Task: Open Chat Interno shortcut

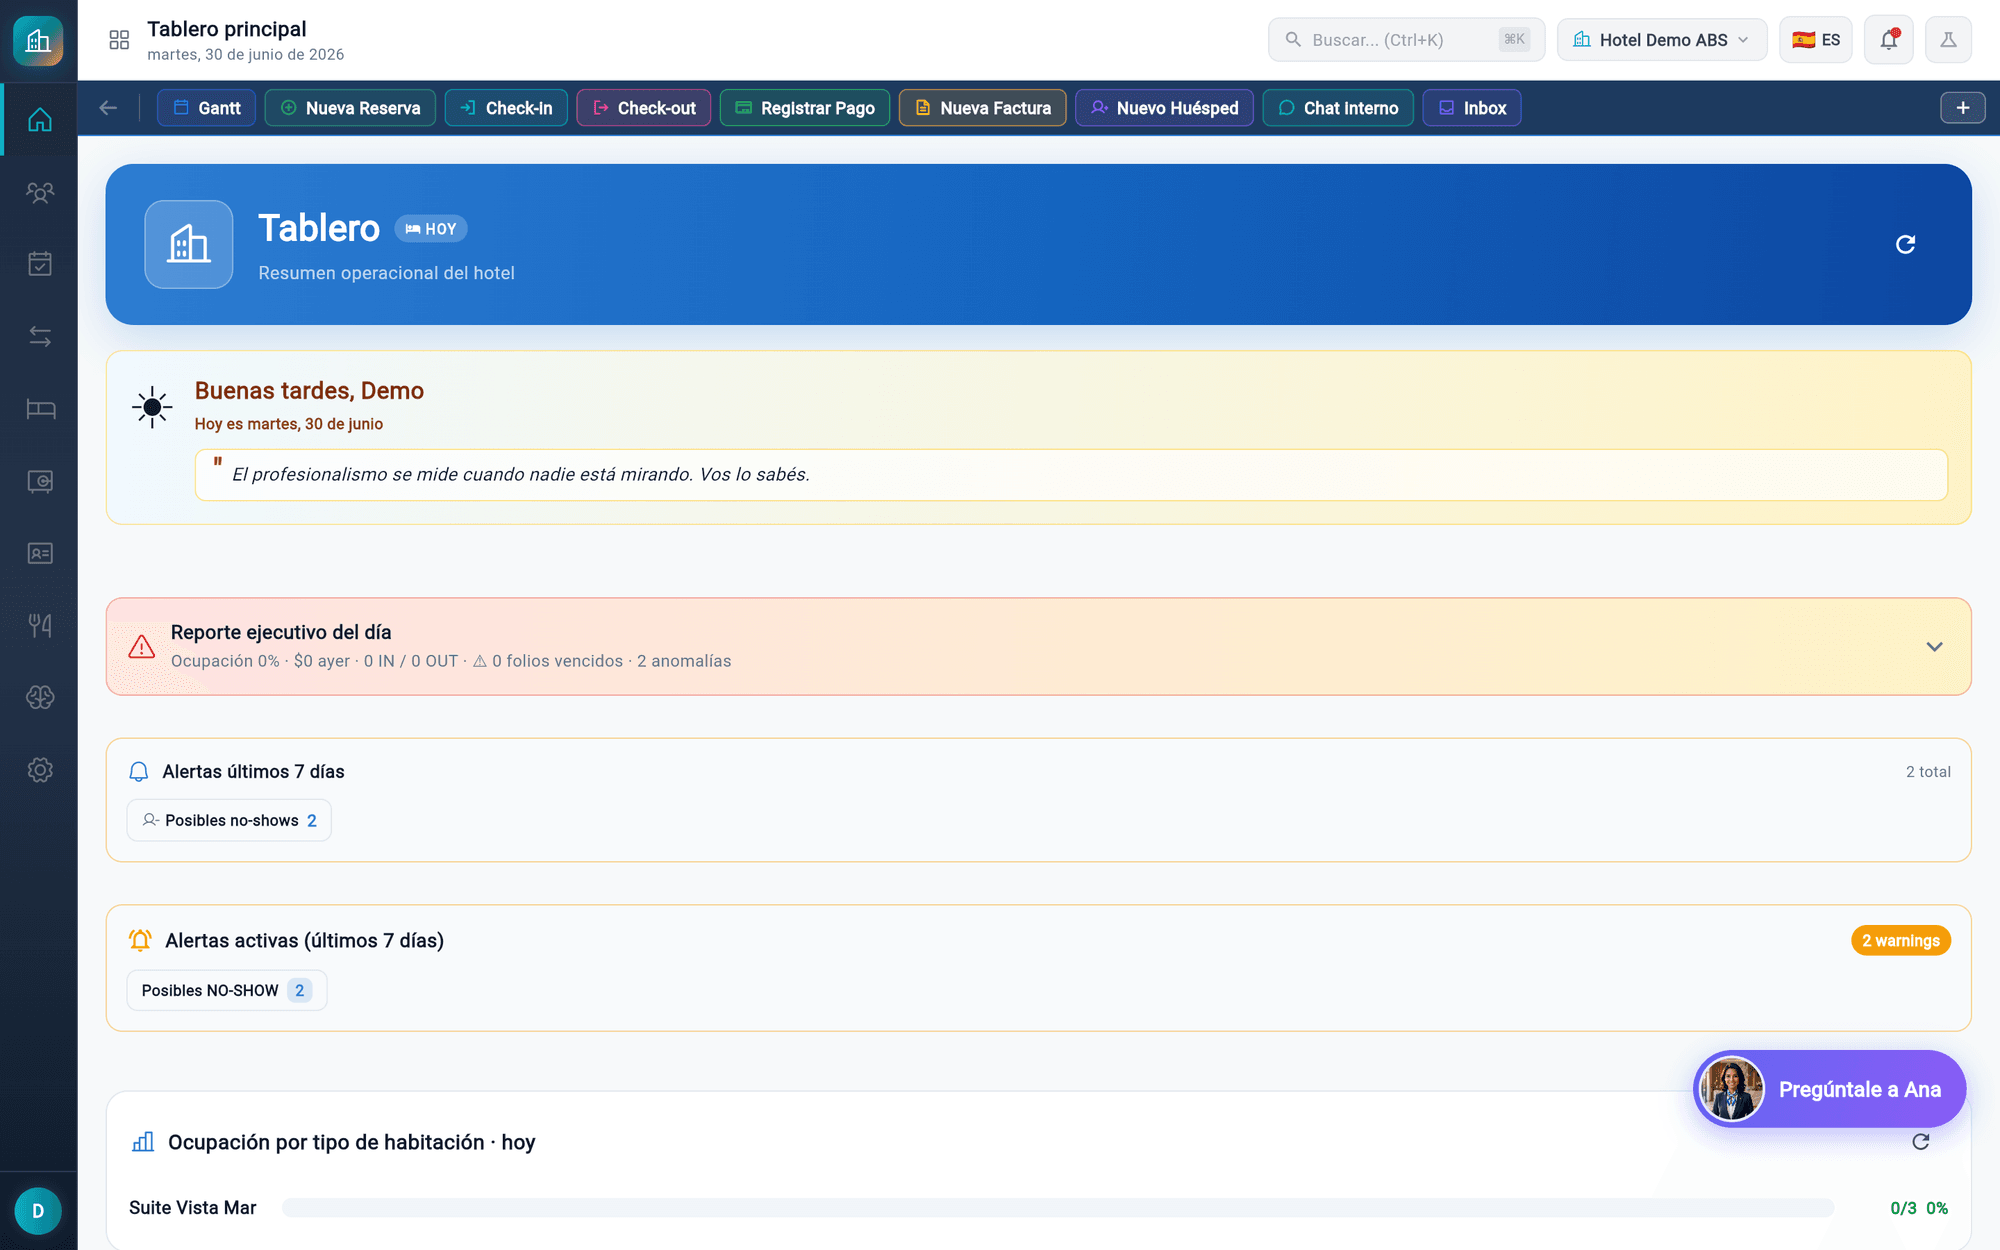Action: [1338, 108]
